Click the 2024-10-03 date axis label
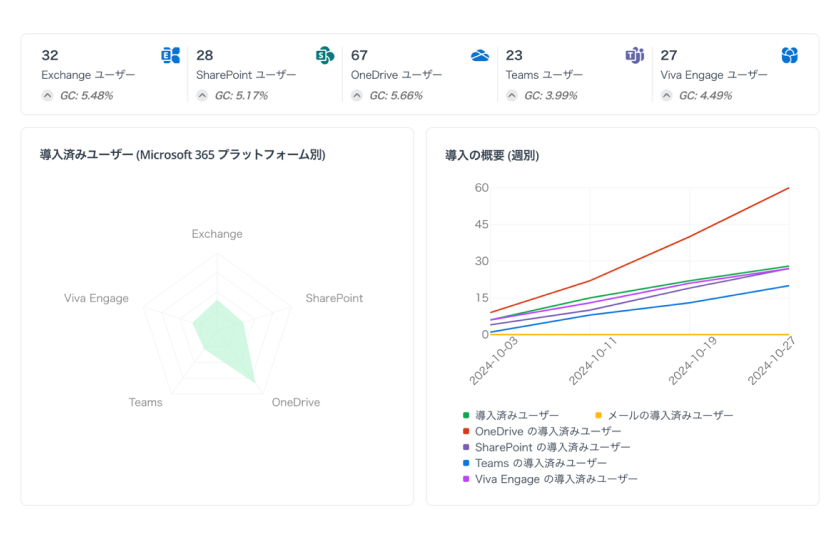The width and height of the screenshot is (840, 536). 493,361
